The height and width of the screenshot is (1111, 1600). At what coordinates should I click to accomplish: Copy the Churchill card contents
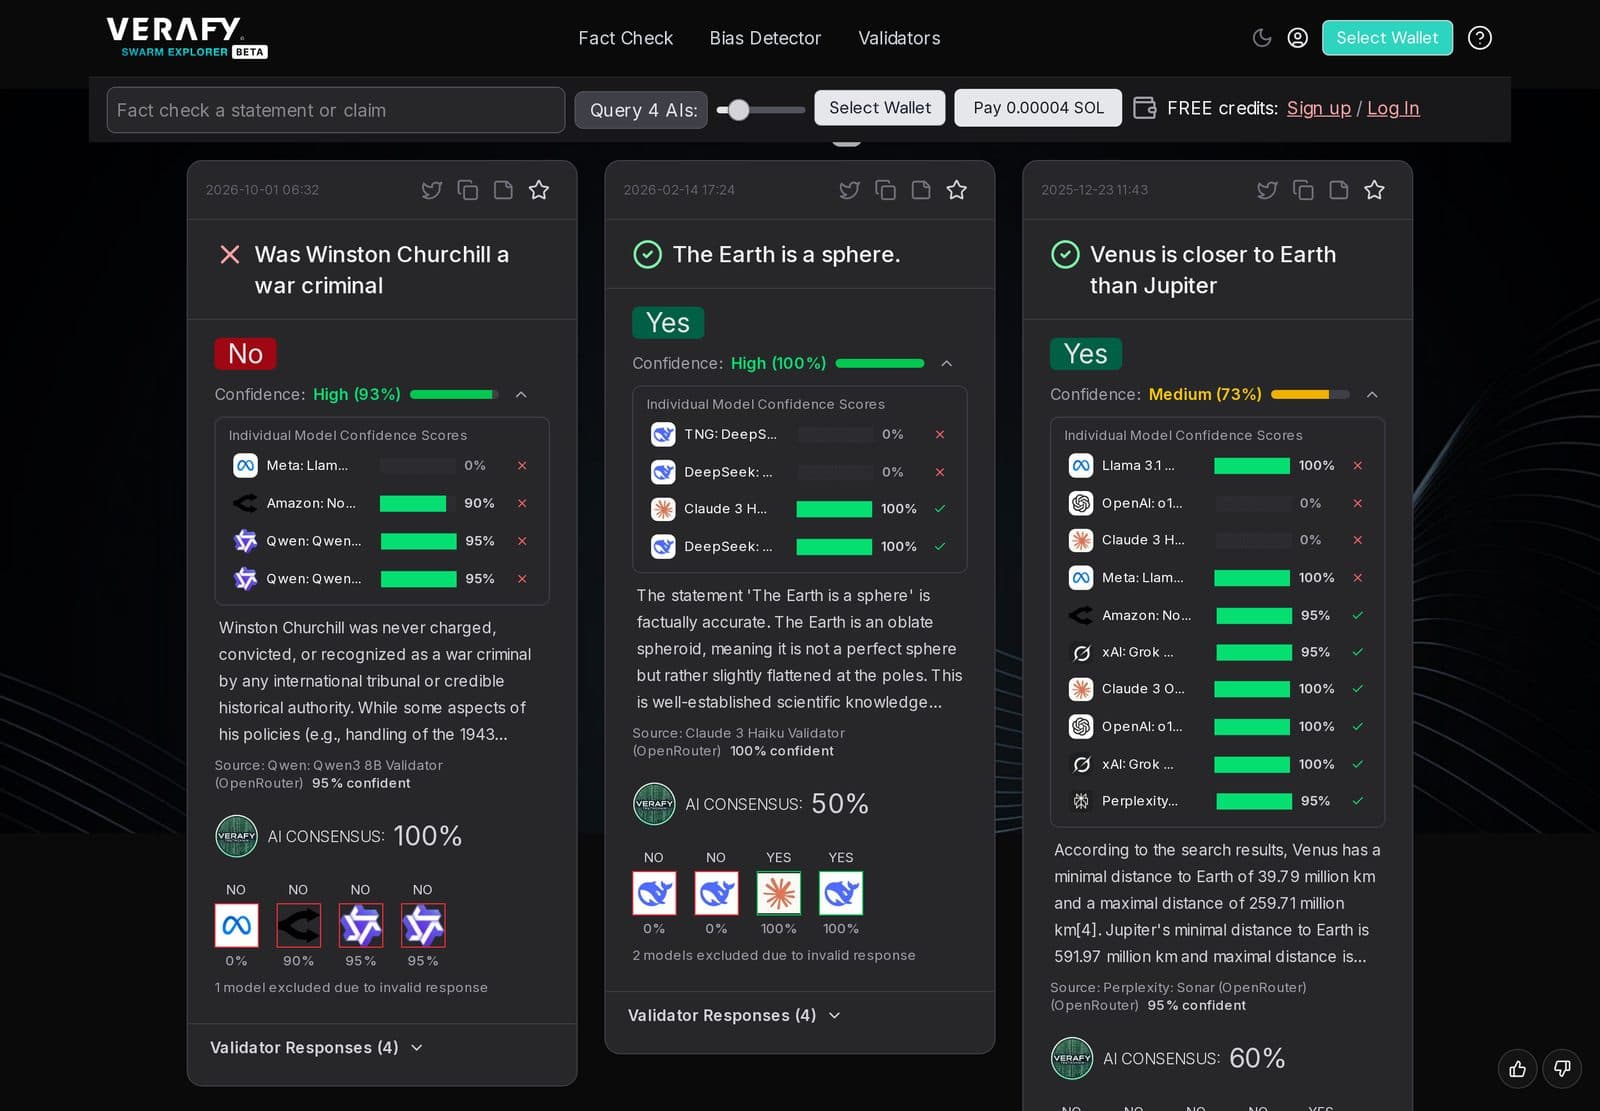(x=468, y=190)
